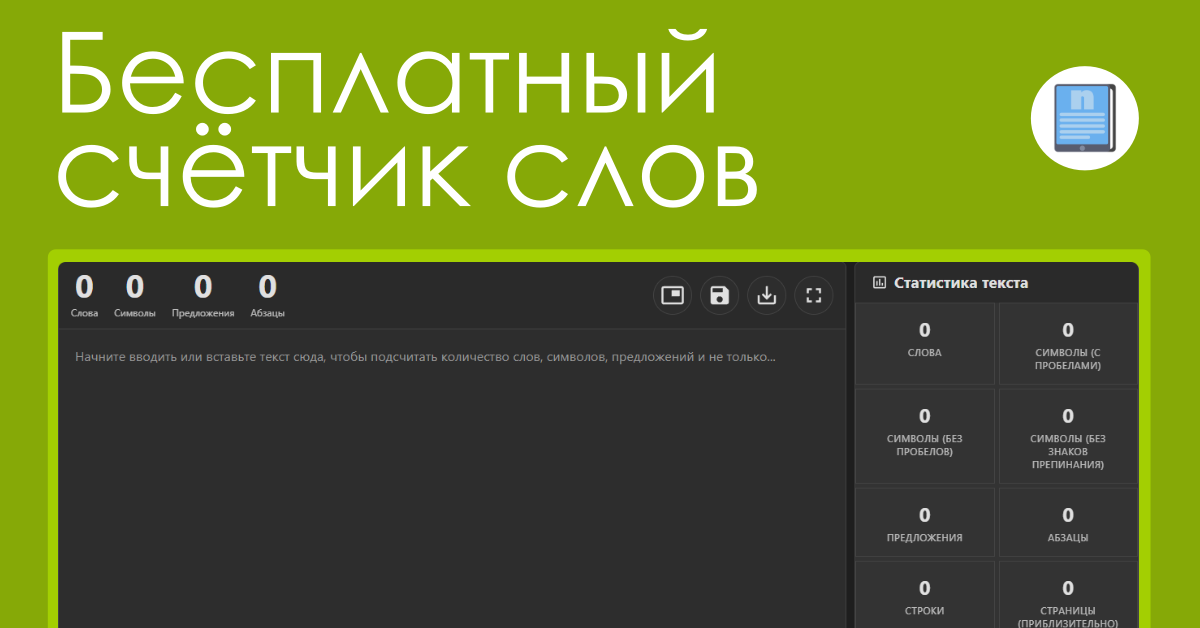Screen dimensions: 1200x628
Task: Click the chart icon beside Статистика текста
Action: [x=879, y=283]
